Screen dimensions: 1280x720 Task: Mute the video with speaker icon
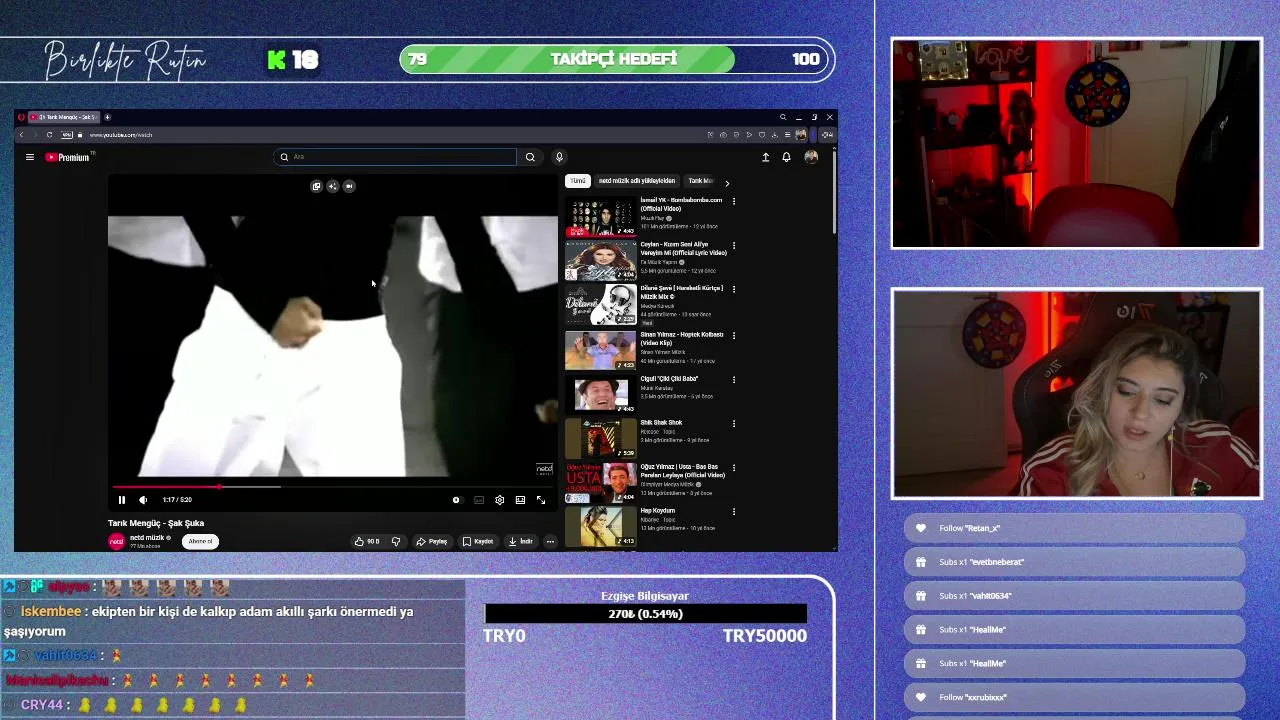coord(143,500)
